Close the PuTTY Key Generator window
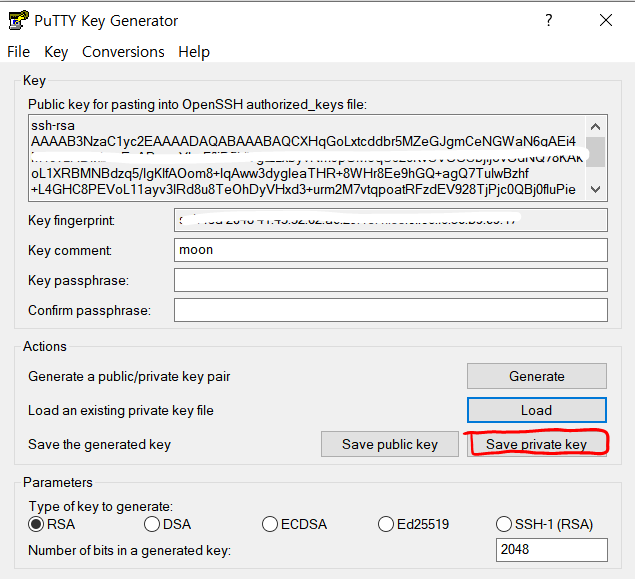635x579 pixels. (606, 20)
